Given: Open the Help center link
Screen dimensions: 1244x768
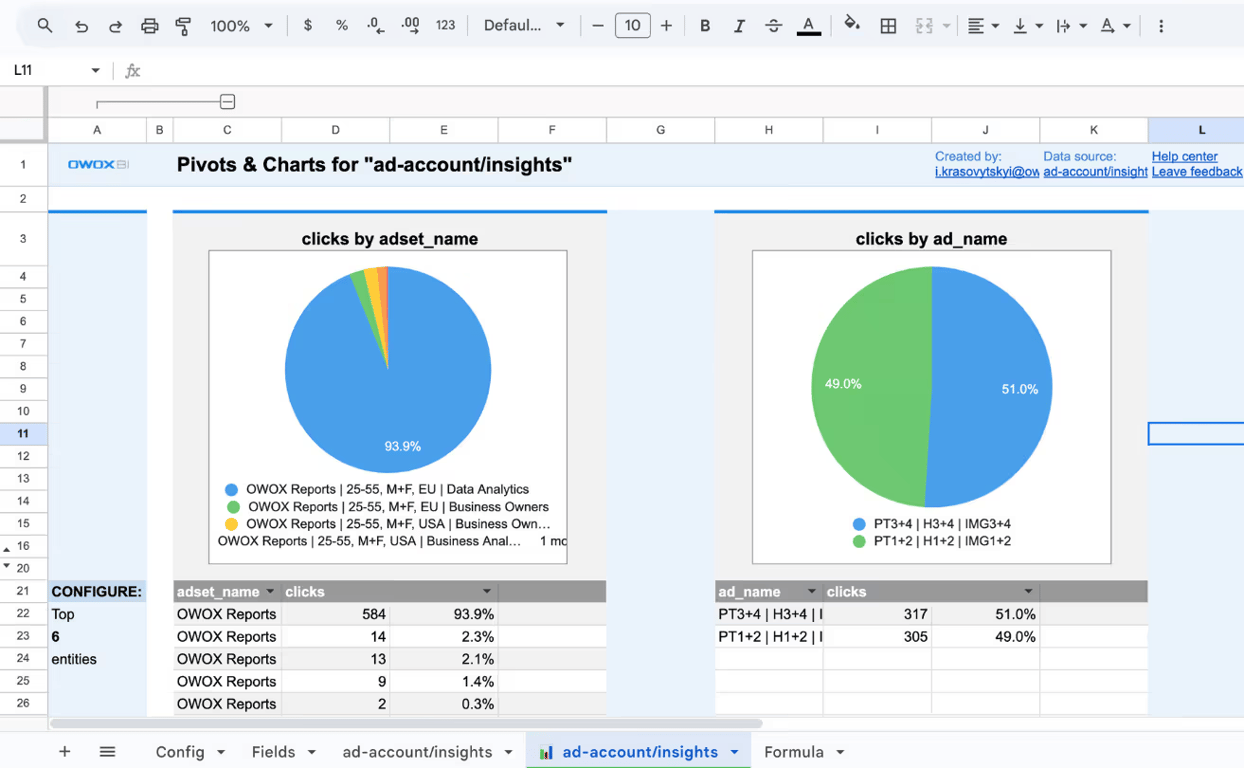Looking at the screenshot, I should point(1184,156).
